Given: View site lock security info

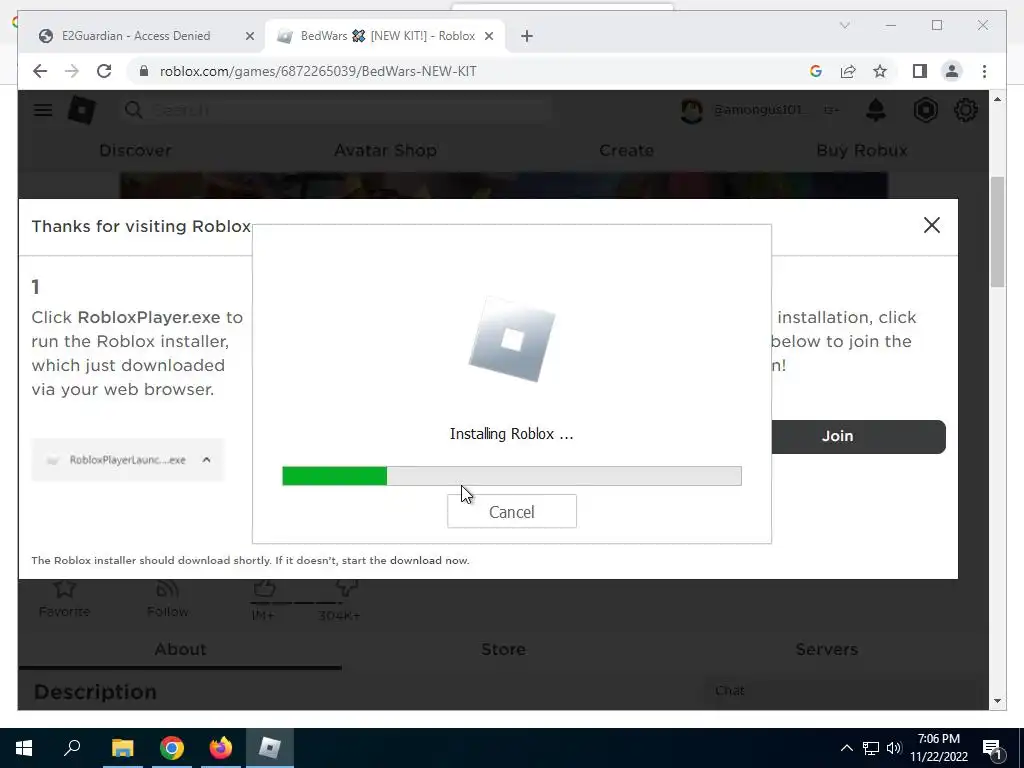Looking at the screenshot, I should pos(144,71).
